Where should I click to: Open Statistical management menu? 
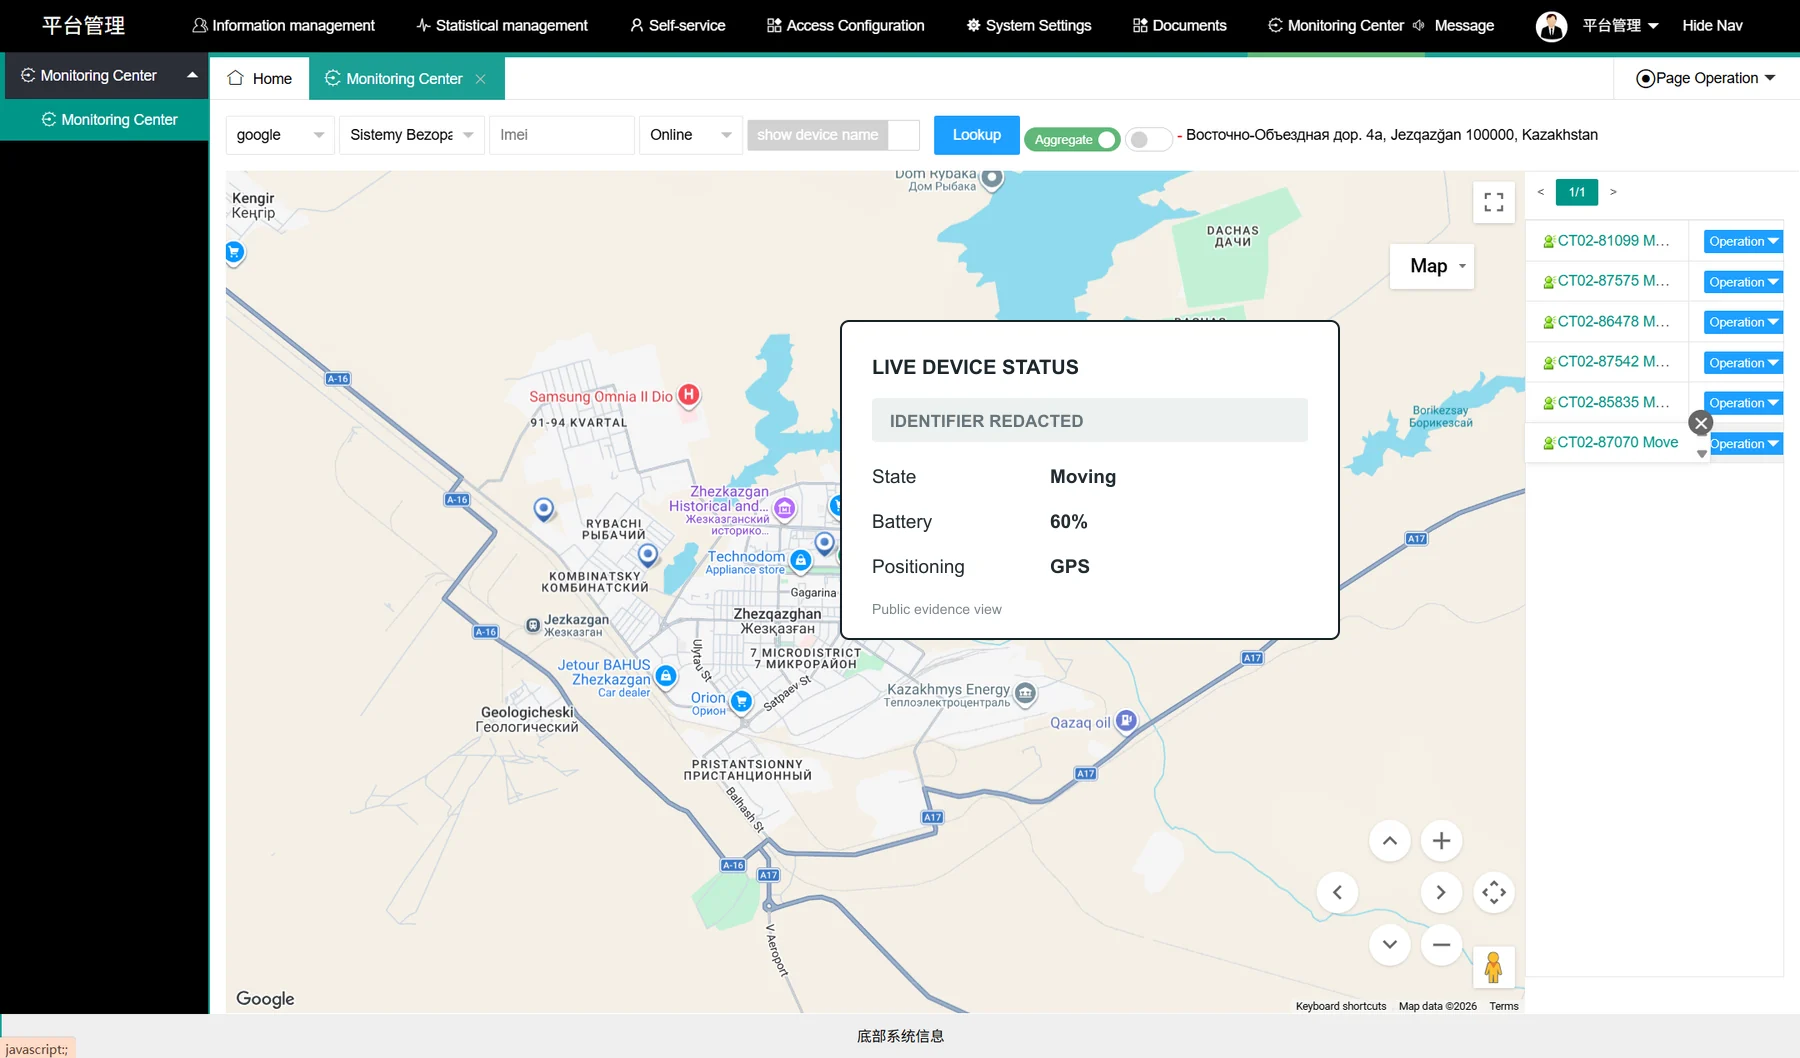(502, 25)
